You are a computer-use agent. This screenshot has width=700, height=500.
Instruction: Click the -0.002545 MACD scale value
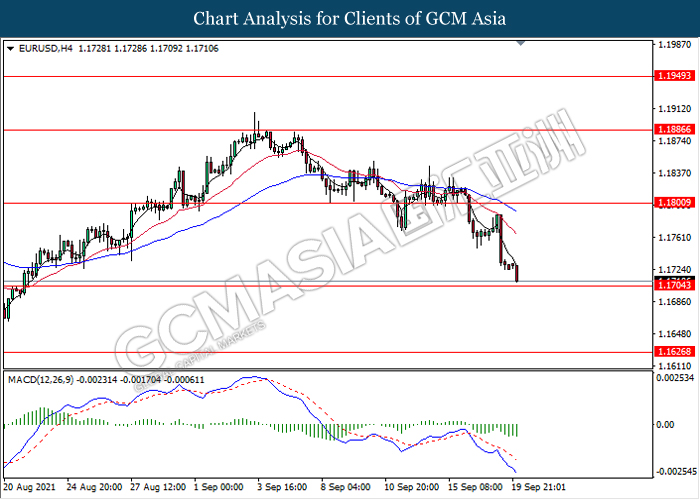(675, 471)
